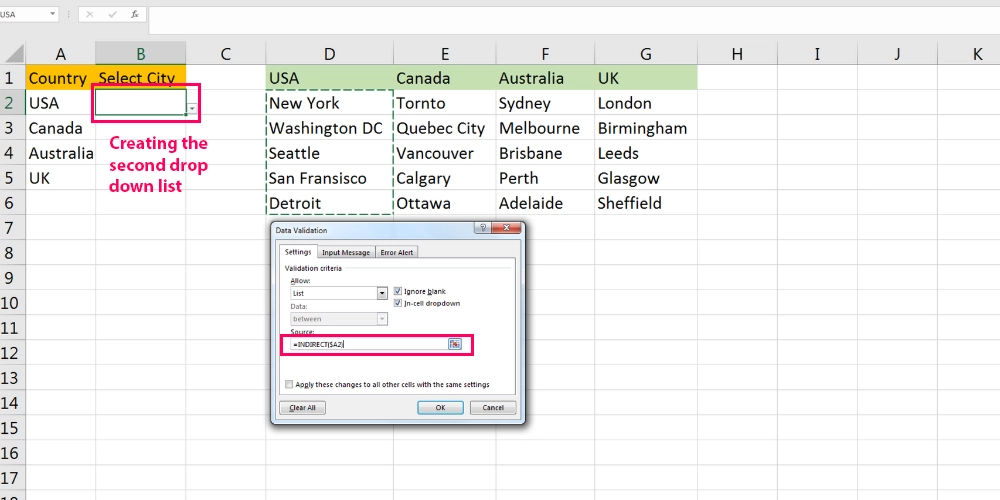Viewport: 1000px width, 500px height.
Task: Select the column D header
Action: click(x=329, y=54)
